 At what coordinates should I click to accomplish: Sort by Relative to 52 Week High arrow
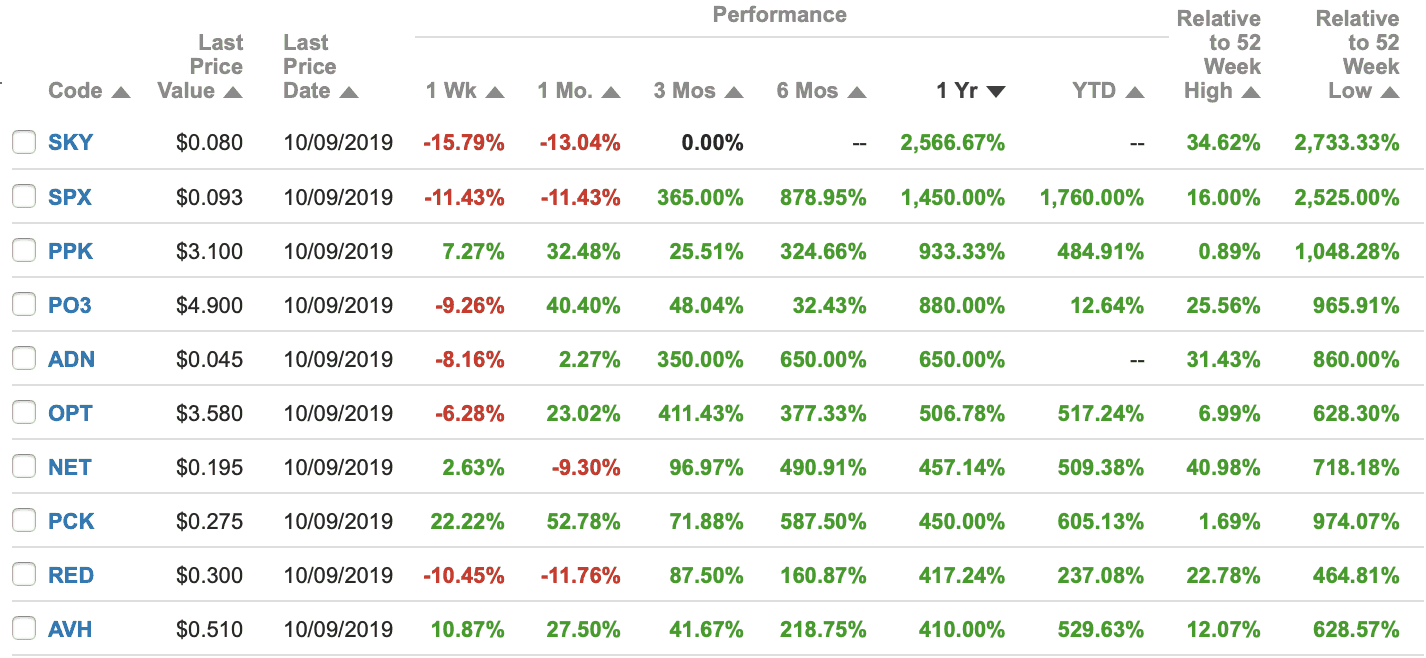1250,93
